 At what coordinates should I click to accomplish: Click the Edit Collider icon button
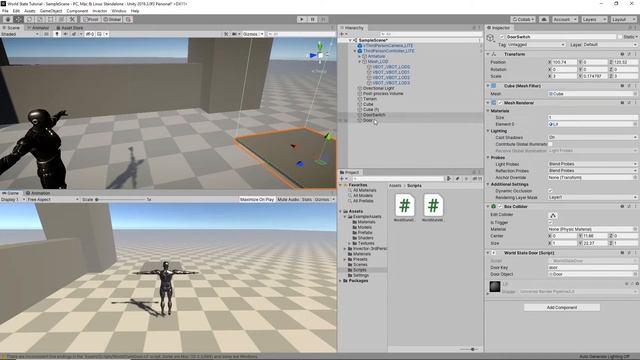coord(553,215)
